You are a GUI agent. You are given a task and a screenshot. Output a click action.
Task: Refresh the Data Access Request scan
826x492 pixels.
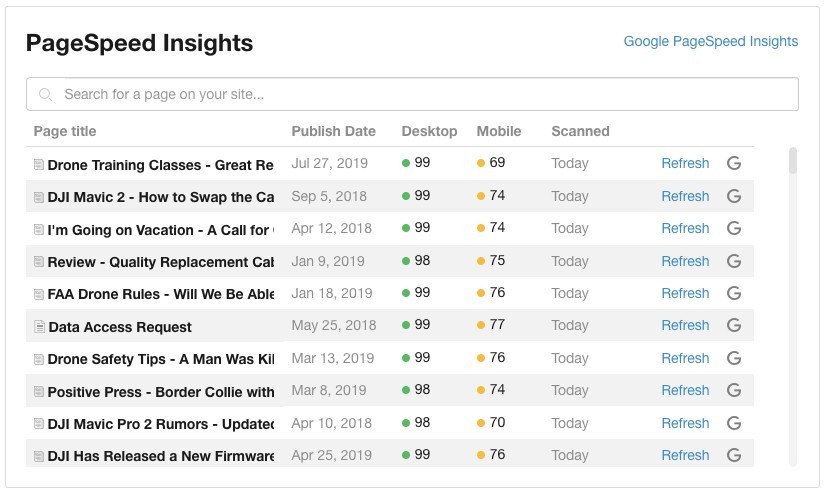685,325
